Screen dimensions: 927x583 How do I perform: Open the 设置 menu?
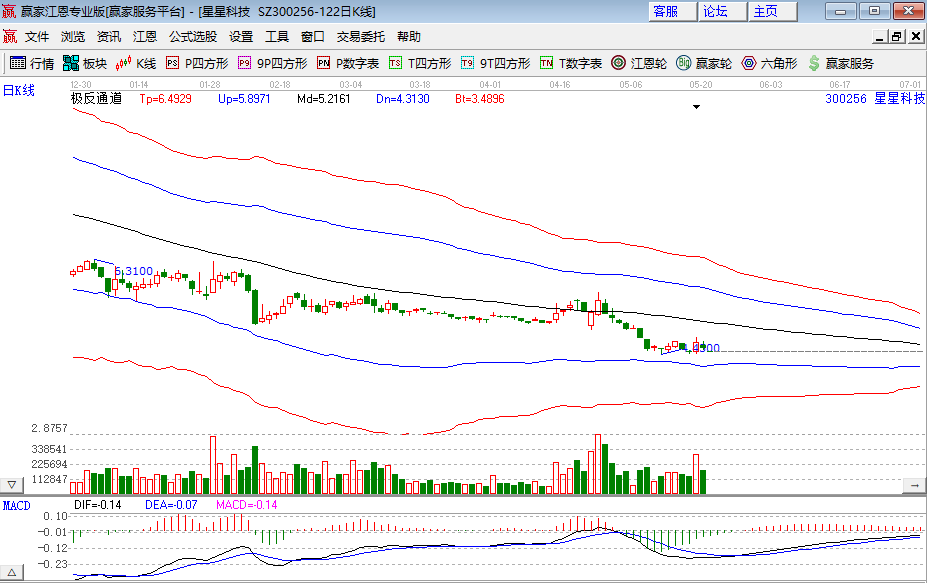[241, 37]
